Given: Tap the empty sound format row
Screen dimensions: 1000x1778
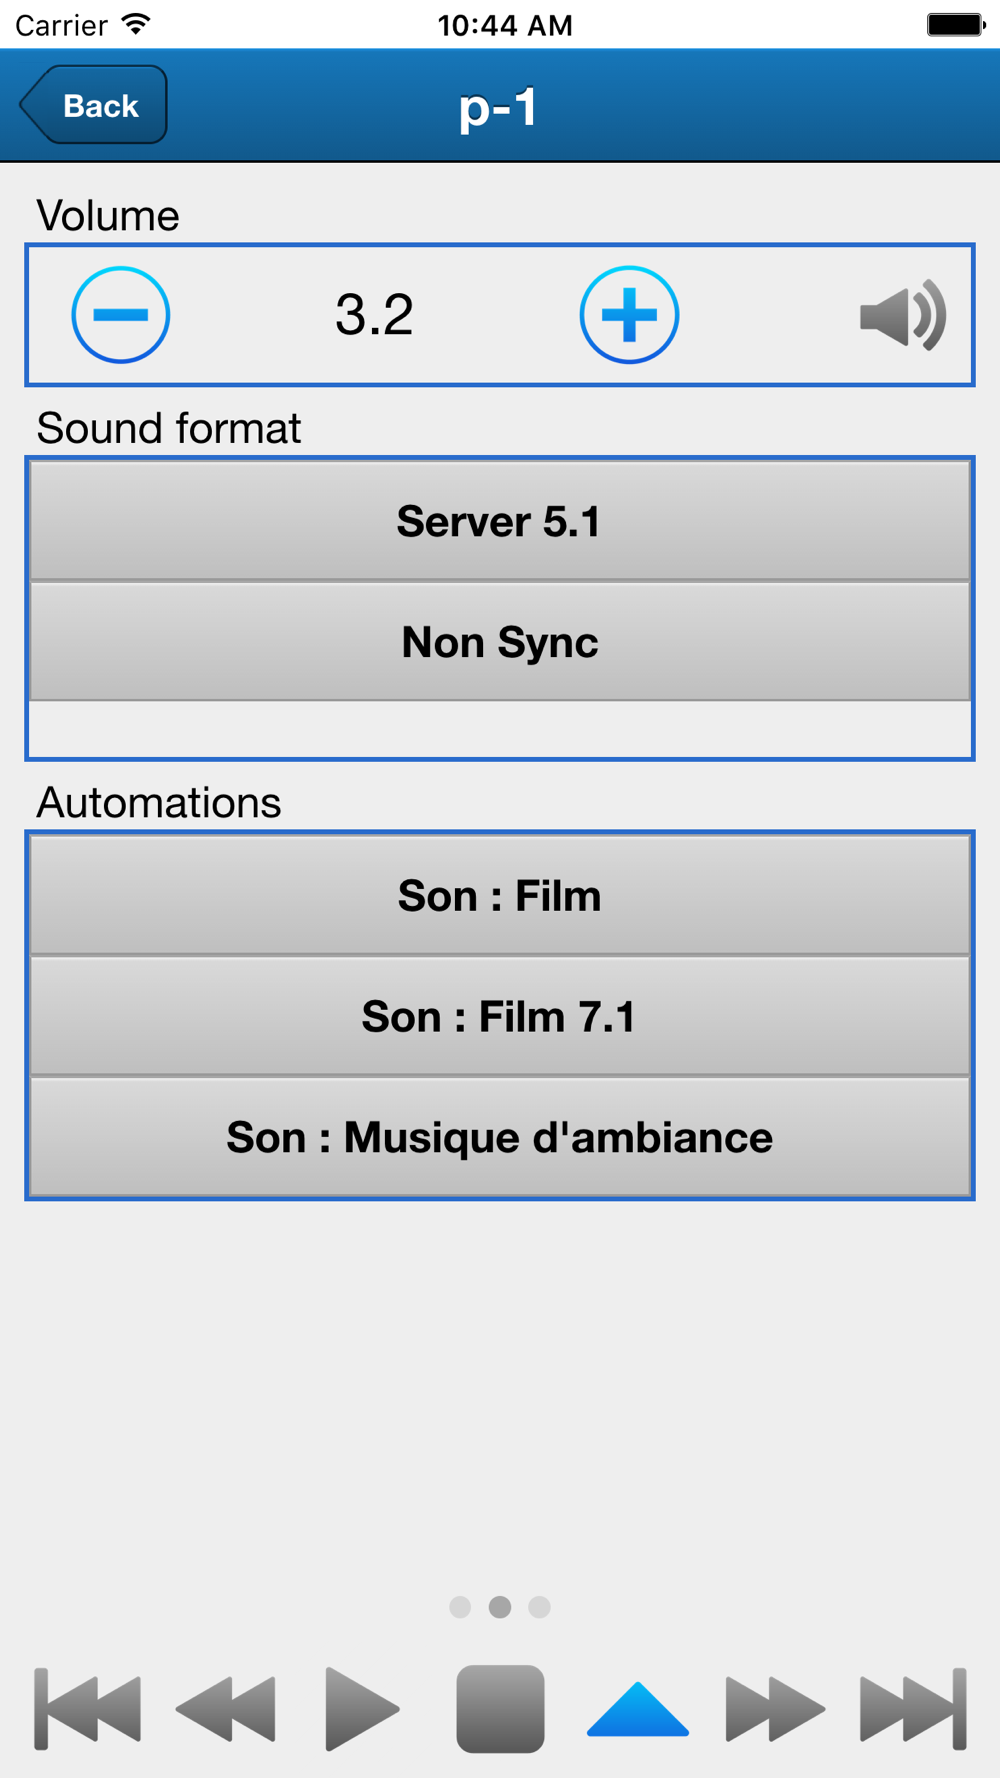Looking at the screenshot, I should [500, 729].
